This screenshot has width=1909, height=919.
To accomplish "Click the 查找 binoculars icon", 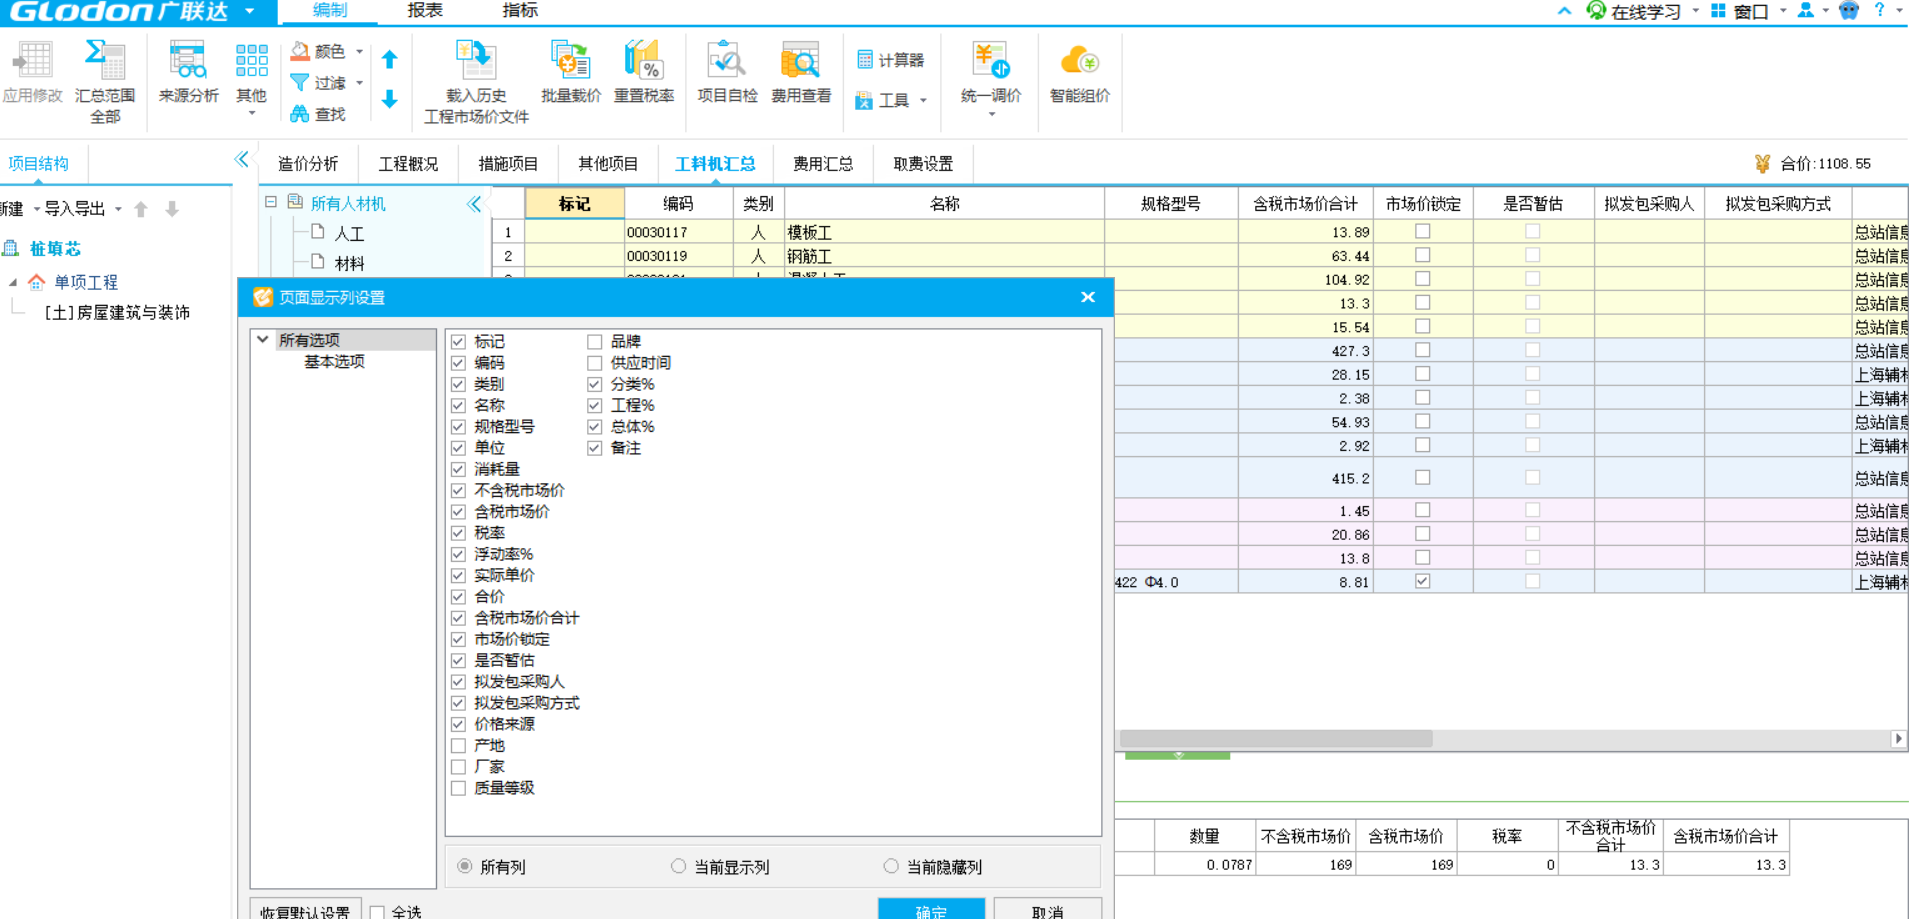I will tap(300, 114).
